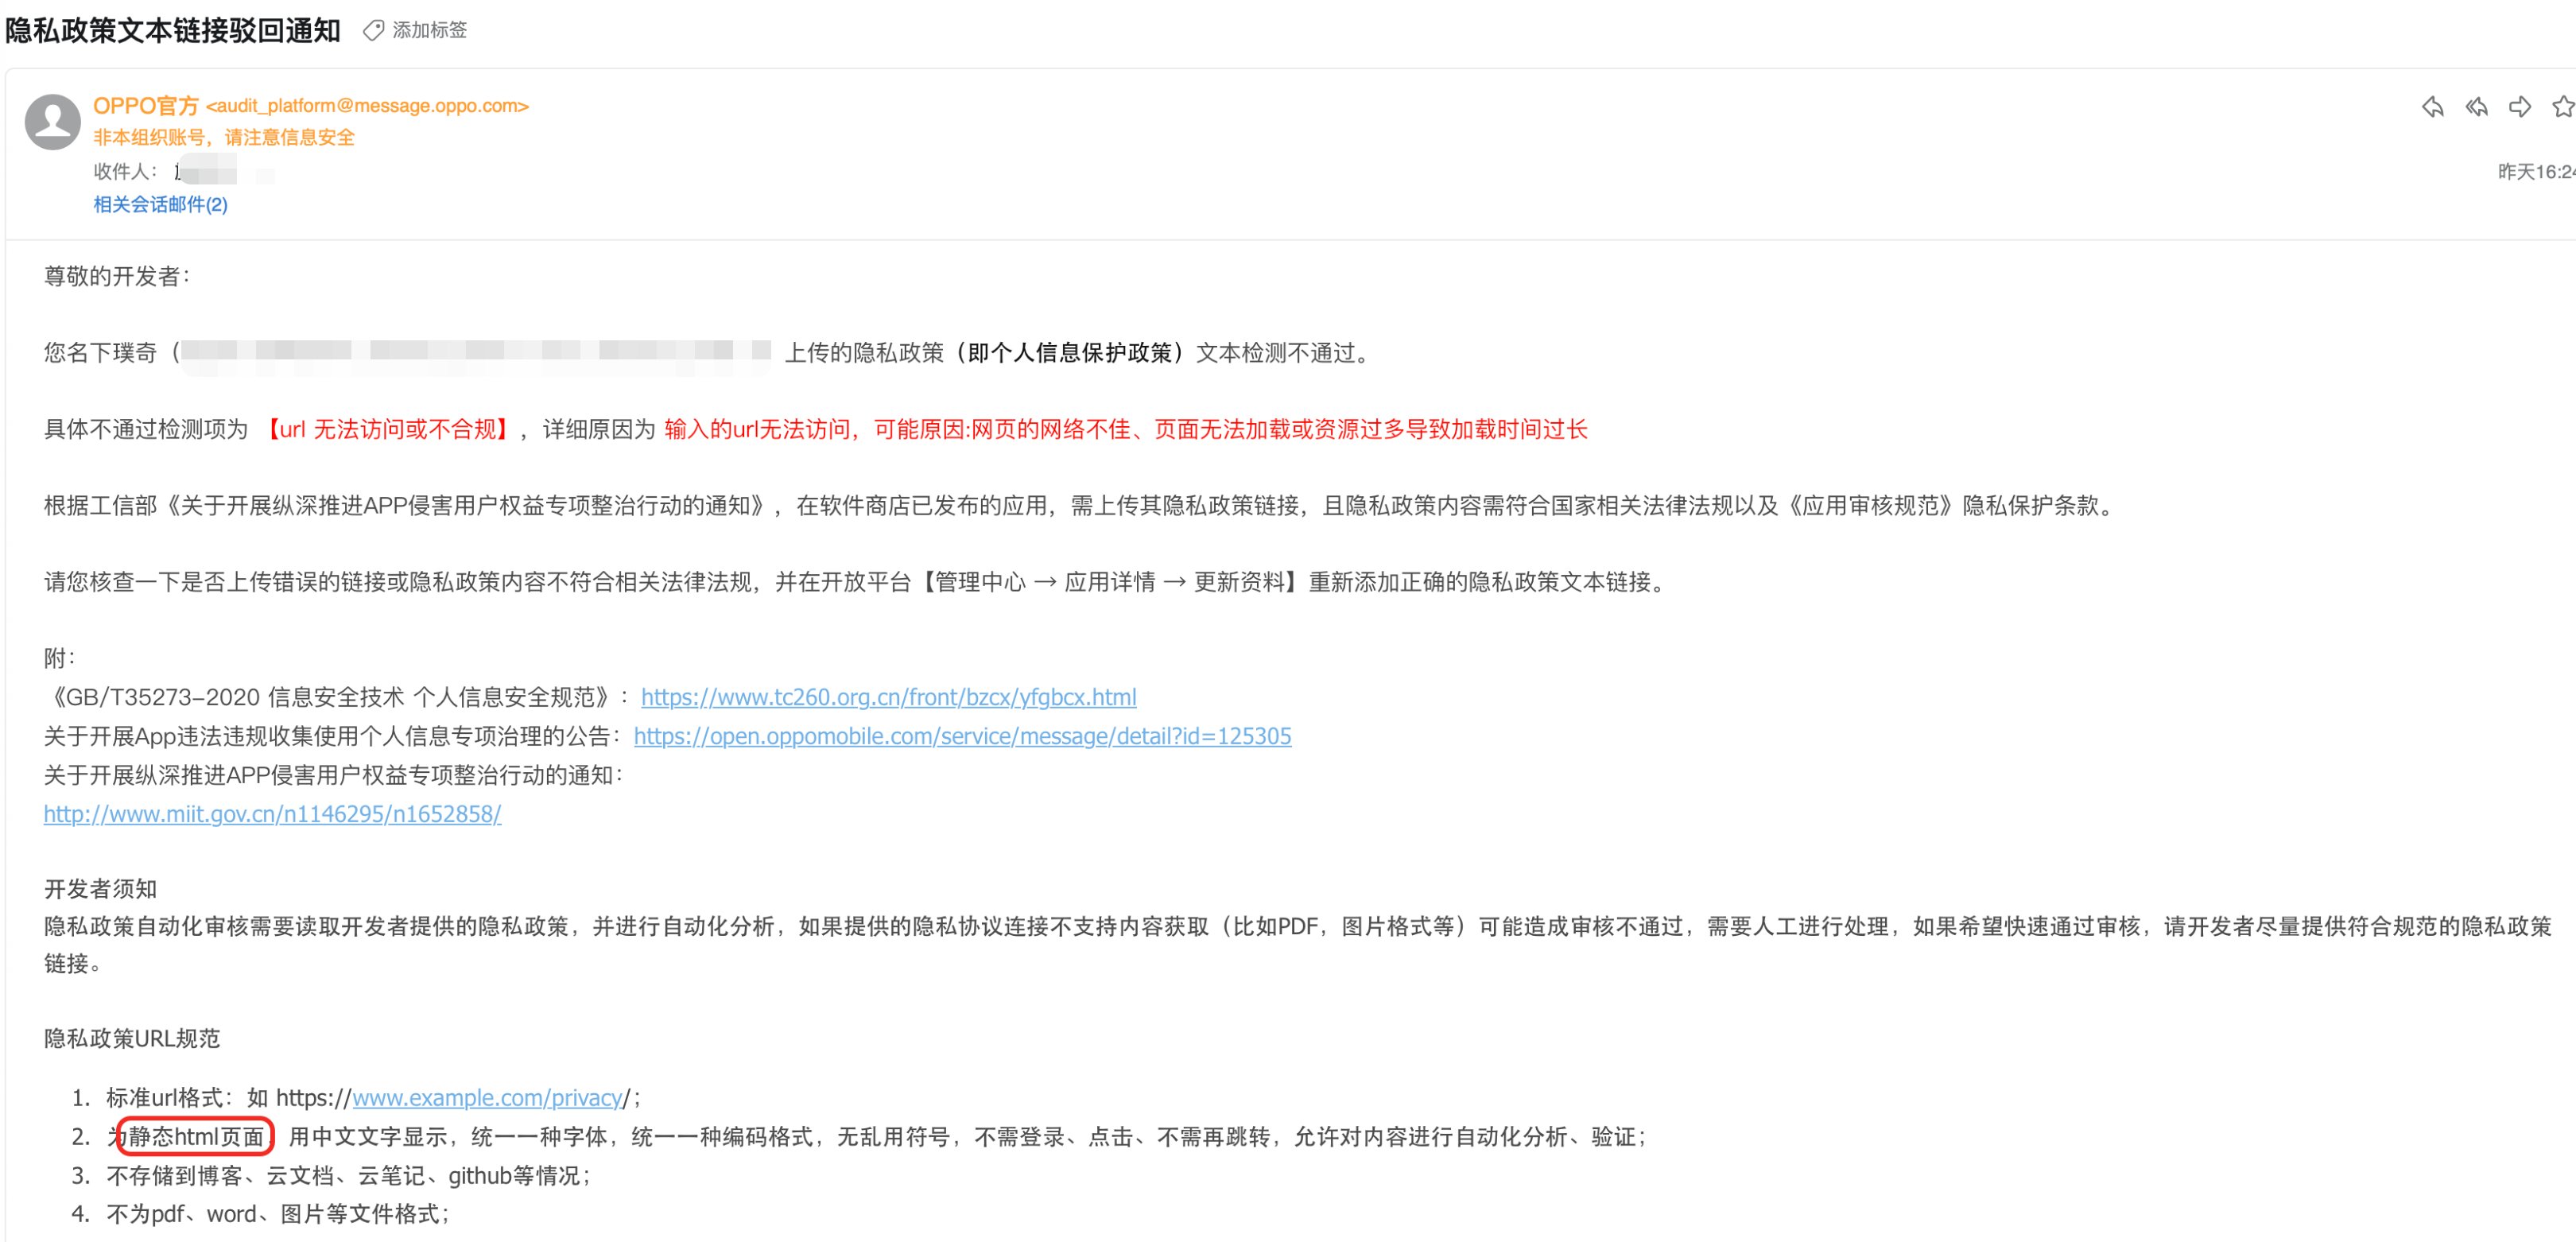The height and width of the screenshot is (1242, 2576).
Task: Click the 添加标签 label button
Action: (x=429, y=30)
